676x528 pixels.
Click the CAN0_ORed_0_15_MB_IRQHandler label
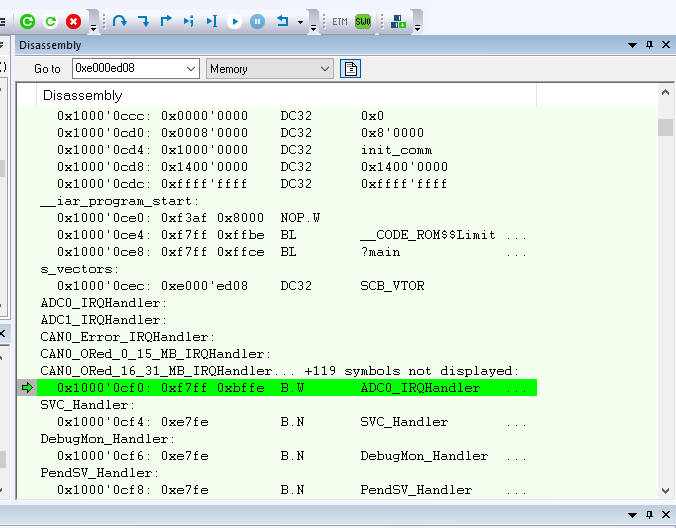pyautogui.click(x=155, y=354)
